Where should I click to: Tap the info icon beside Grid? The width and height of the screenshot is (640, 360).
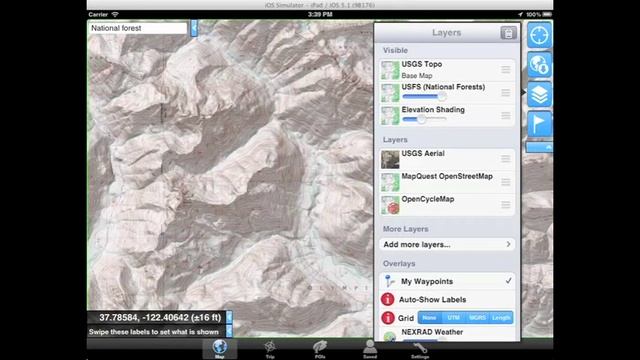[387, 318]
